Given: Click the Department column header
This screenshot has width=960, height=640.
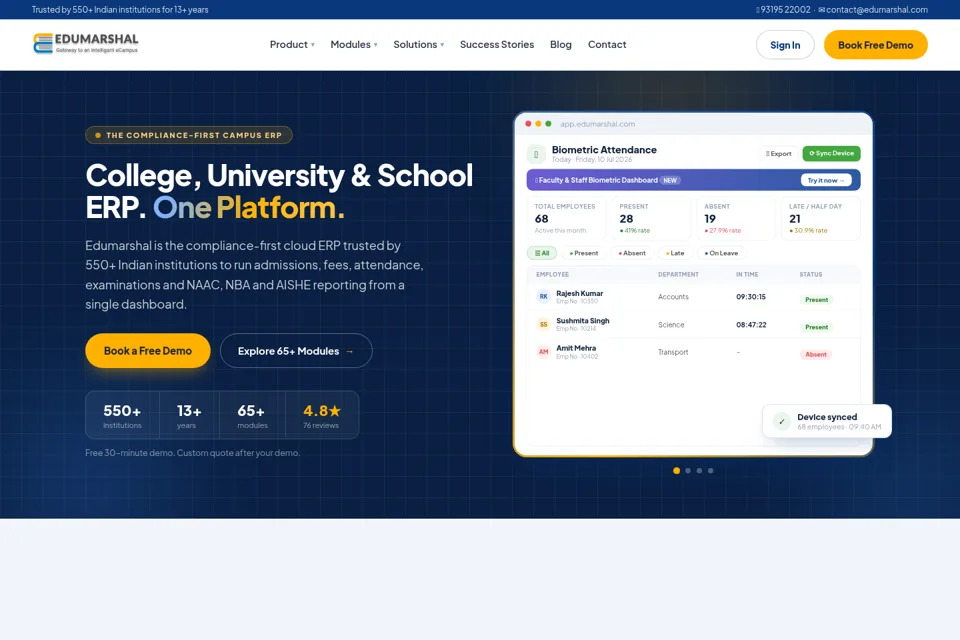Looking at the screenshot, I should (x=678, y=274).
